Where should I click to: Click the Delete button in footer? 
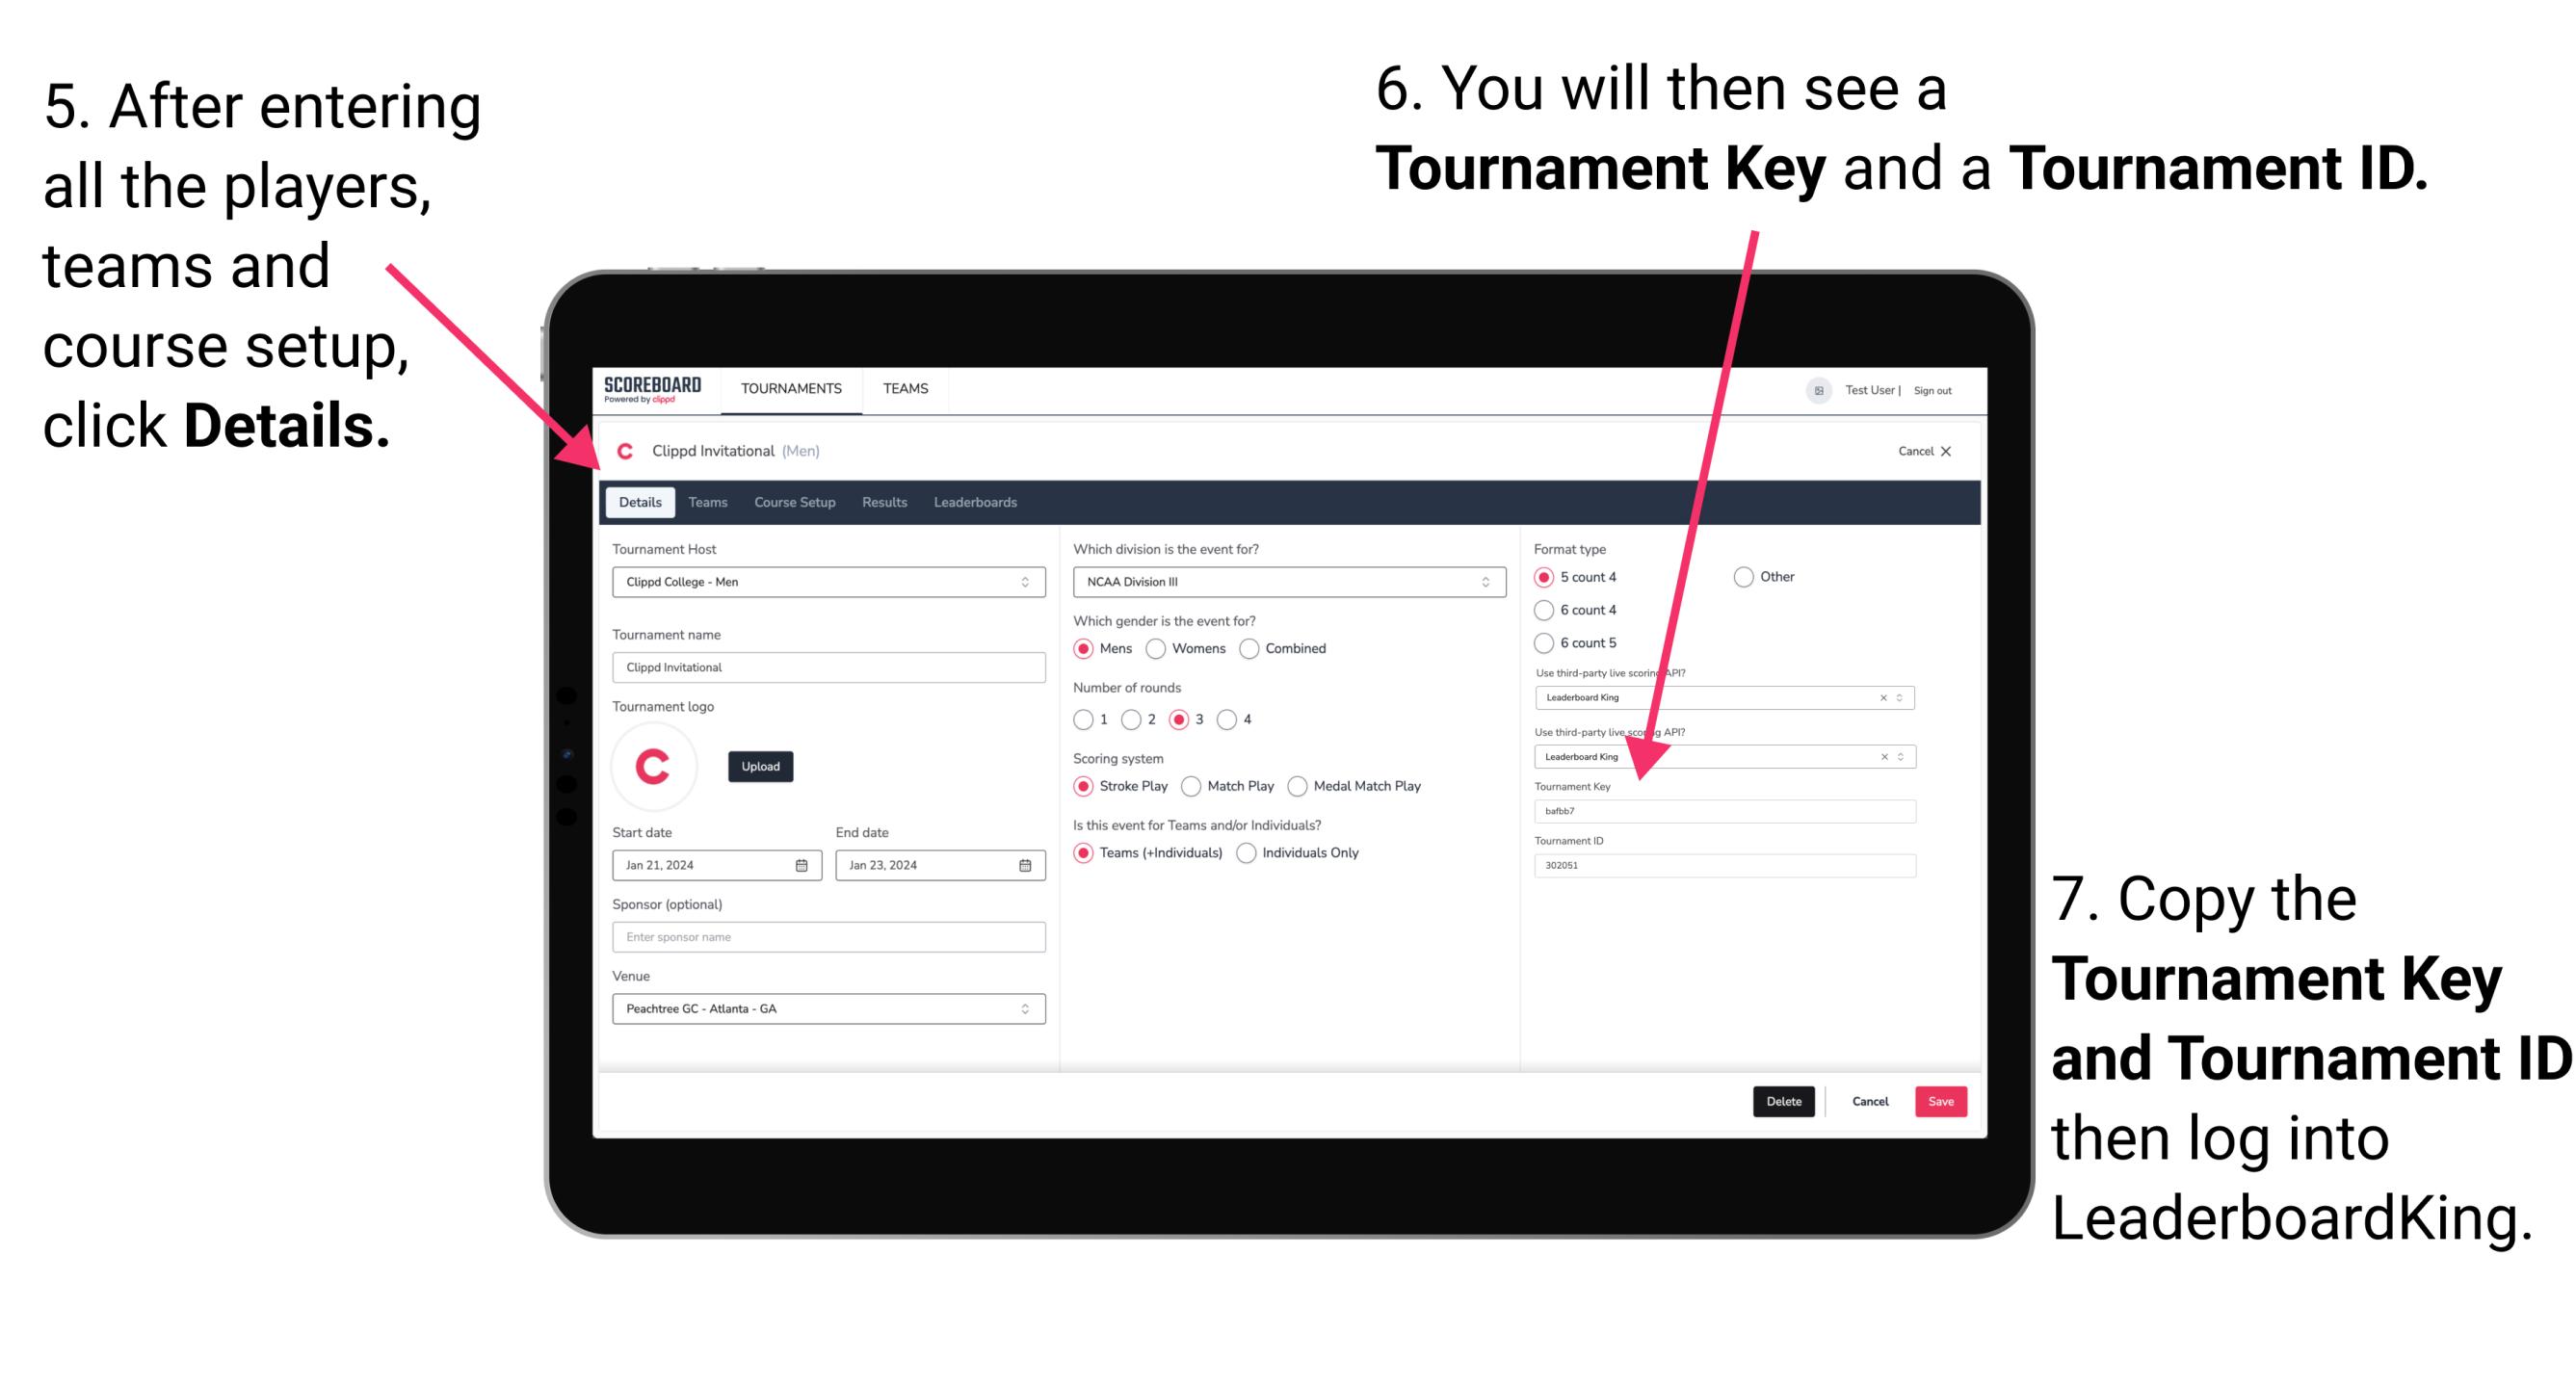tap(1782, 1101)
